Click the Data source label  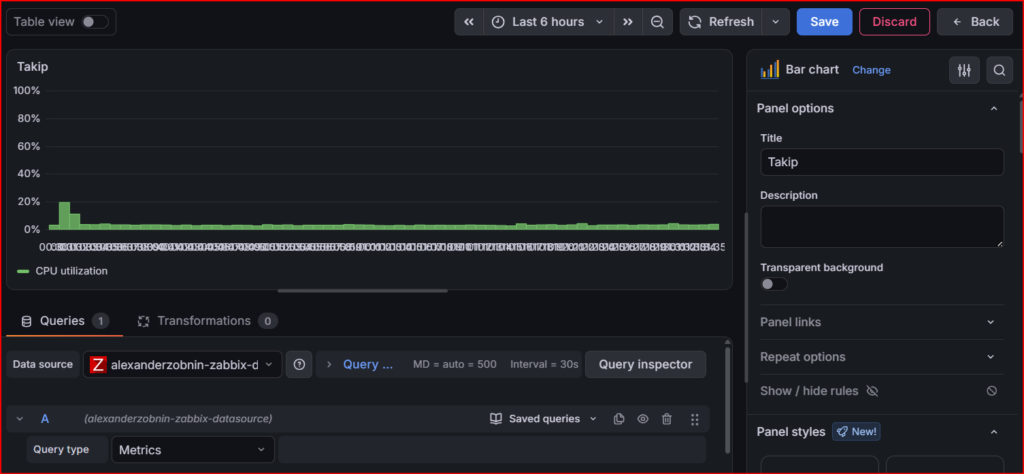click(x=42, y=364)
